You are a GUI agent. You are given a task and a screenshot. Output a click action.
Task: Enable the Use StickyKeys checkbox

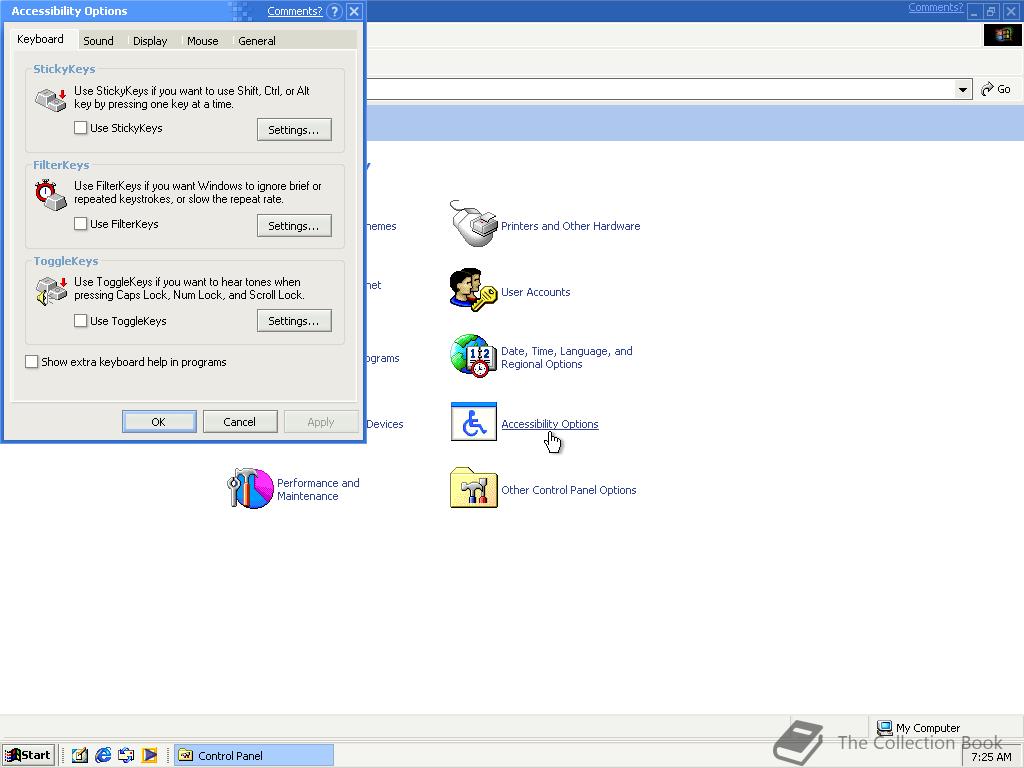(x=80, y=128)
